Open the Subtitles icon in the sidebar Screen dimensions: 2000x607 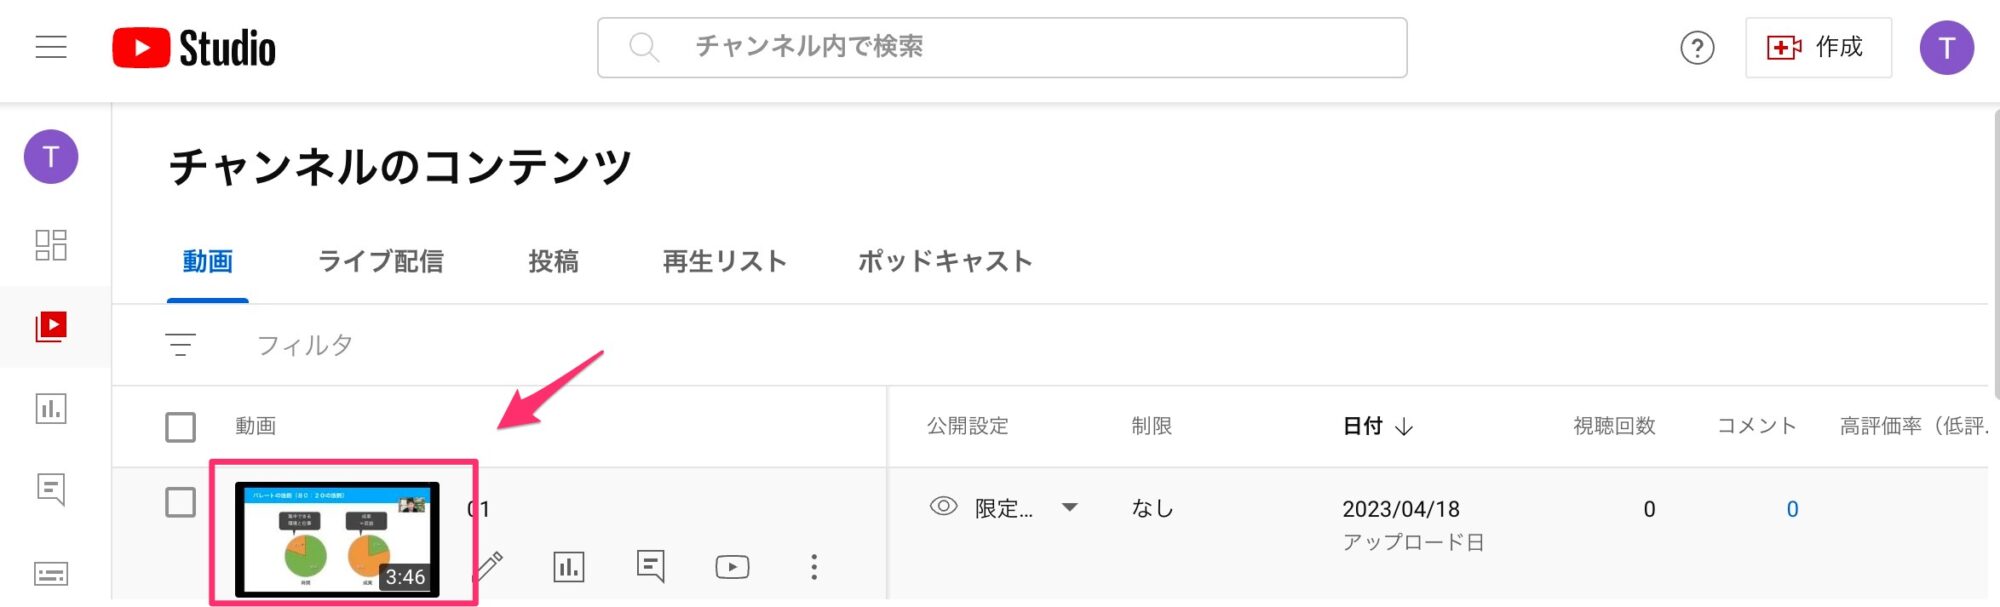coord(51,574)
